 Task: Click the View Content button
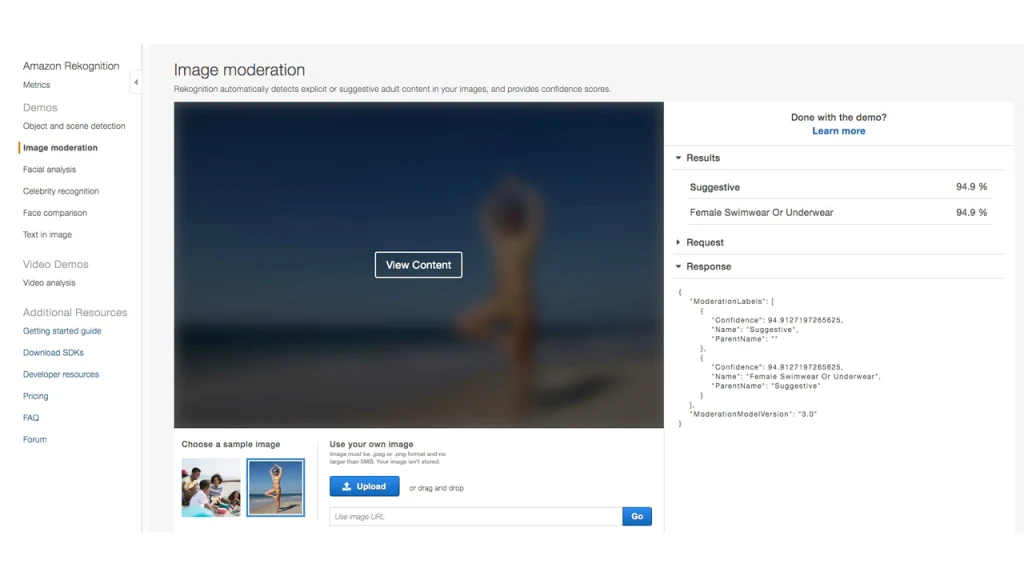pos(418,265)
